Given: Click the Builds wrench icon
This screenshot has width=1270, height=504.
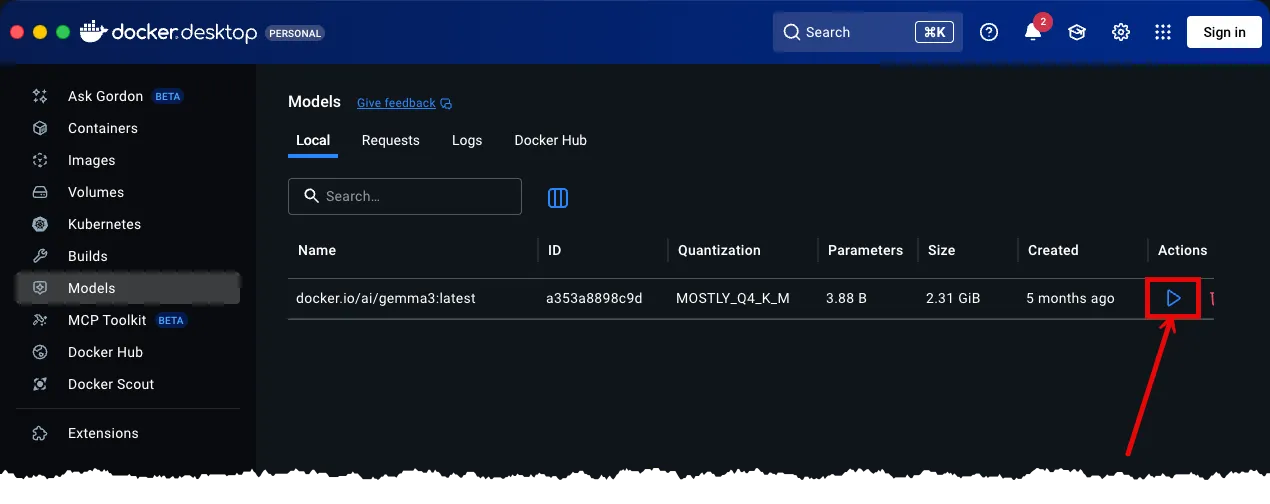Looking at the screenshot, I should pos(40,256).
